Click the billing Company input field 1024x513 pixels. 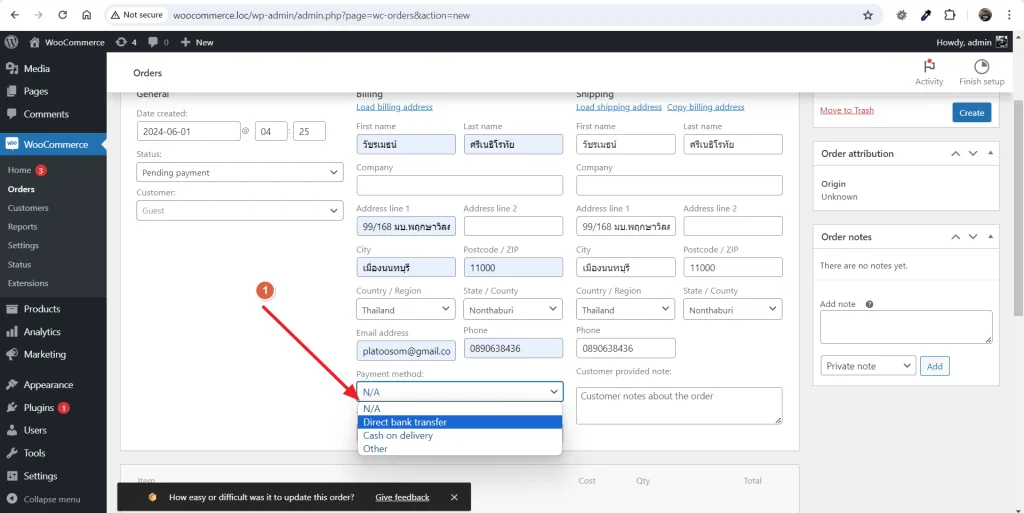(459, 185)
